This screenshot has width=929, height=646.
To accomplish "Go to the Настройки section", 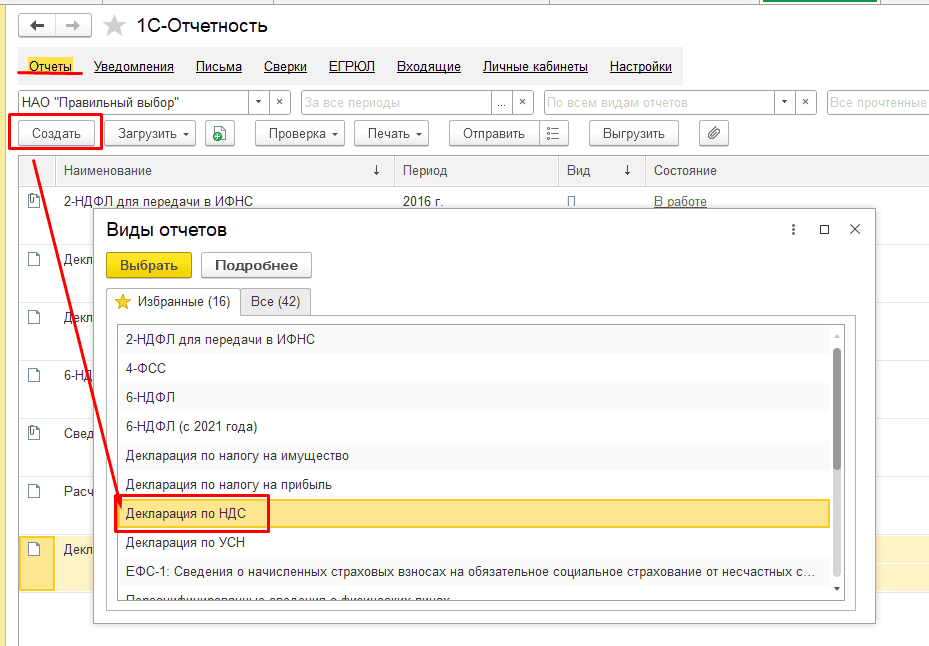I will point(640,67).
